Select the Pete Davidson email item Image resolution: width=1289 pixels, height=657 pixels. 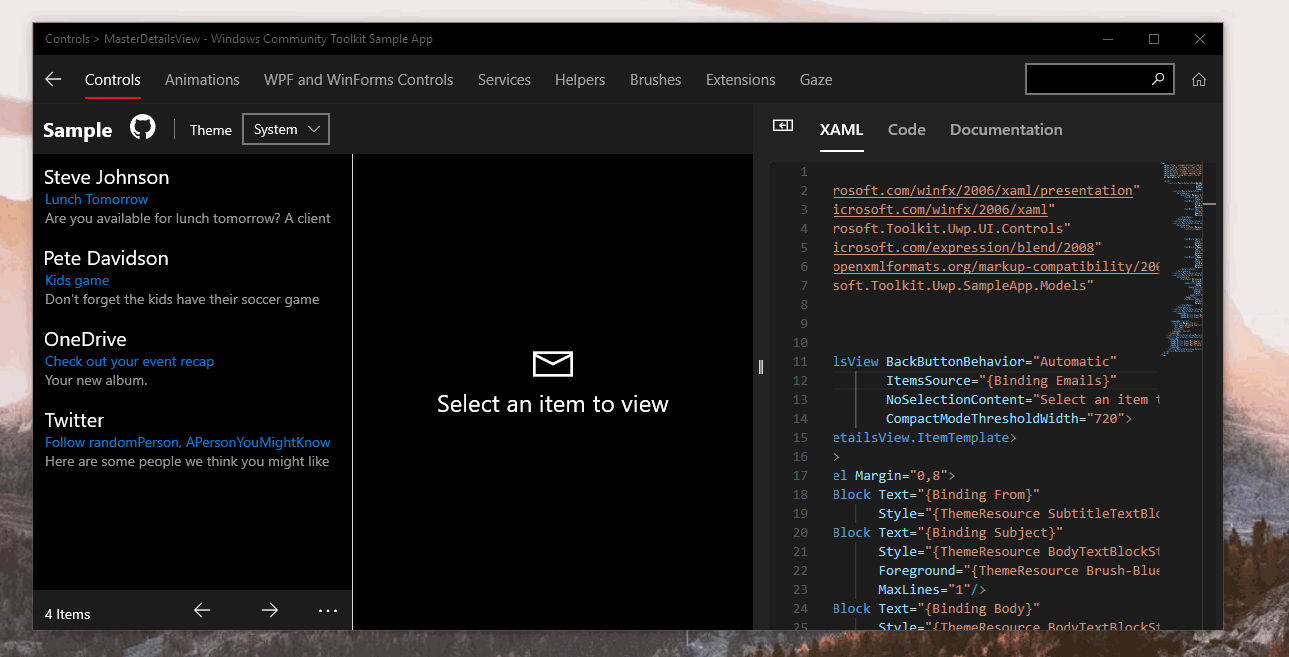192,278
